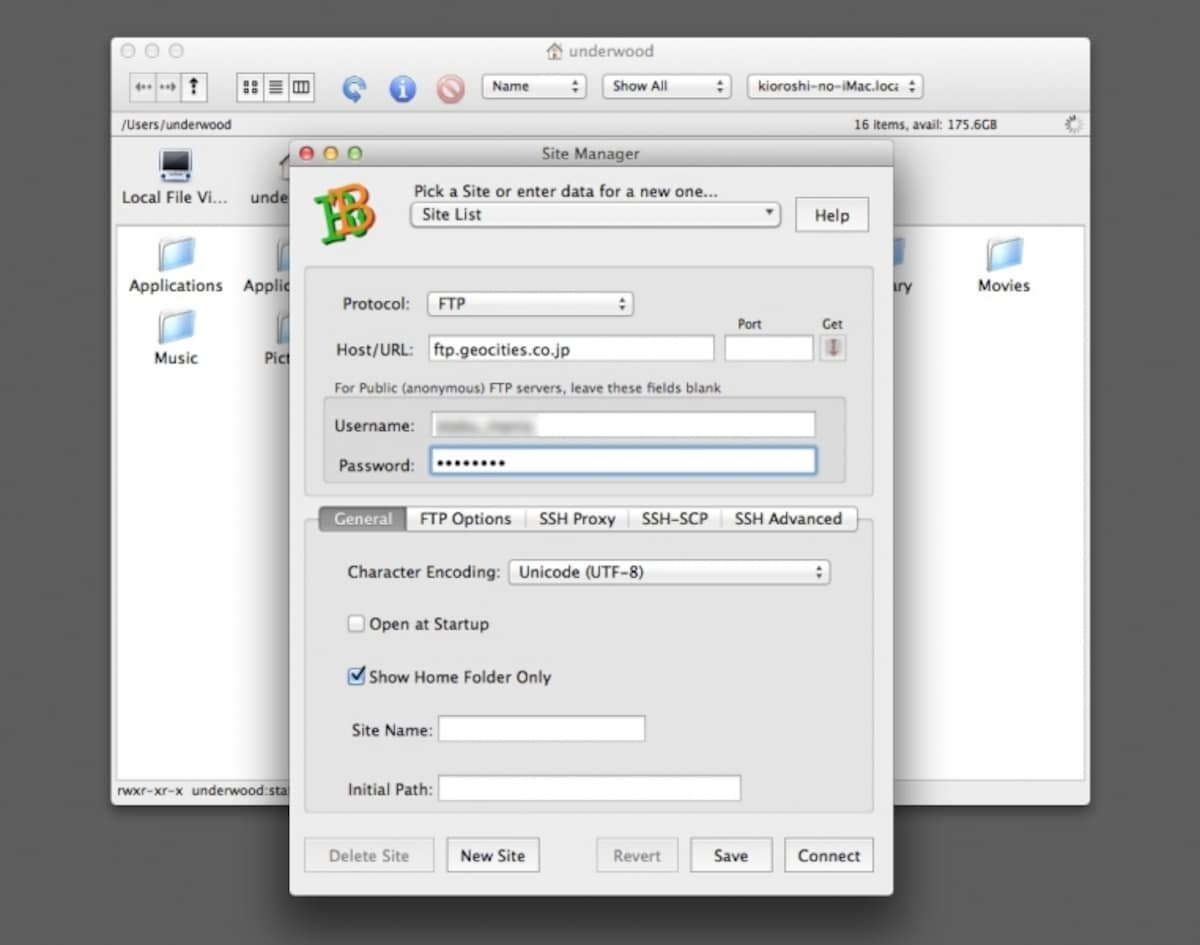Uncheck Show Home Folder Only
The width and height of the screenshot is (1200, 945).
(x=356, y=677)
